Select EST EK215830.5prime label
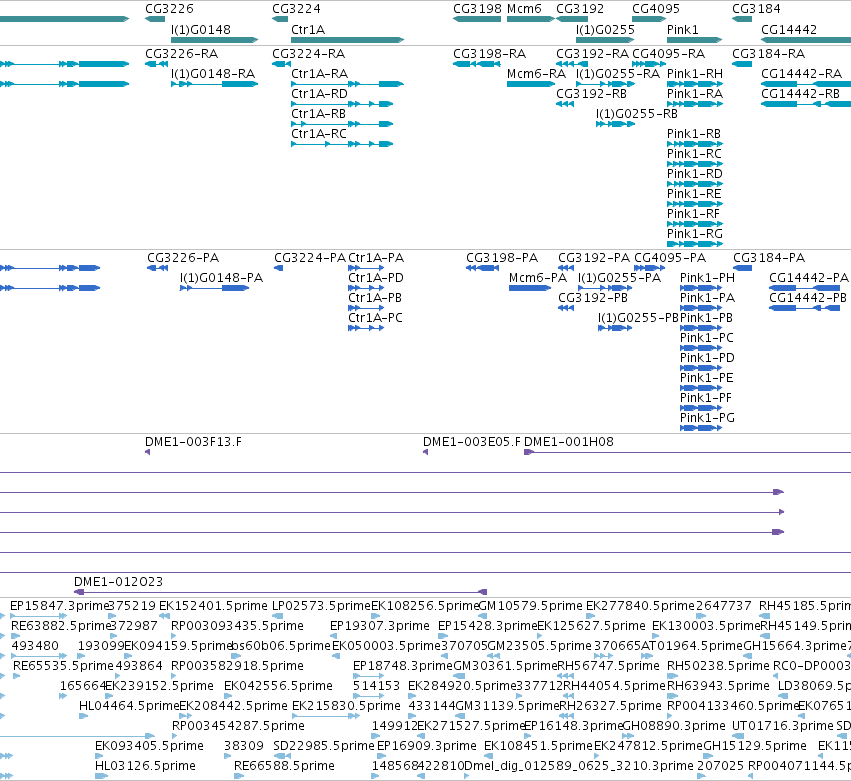851x781 pixels. [346, 706]
